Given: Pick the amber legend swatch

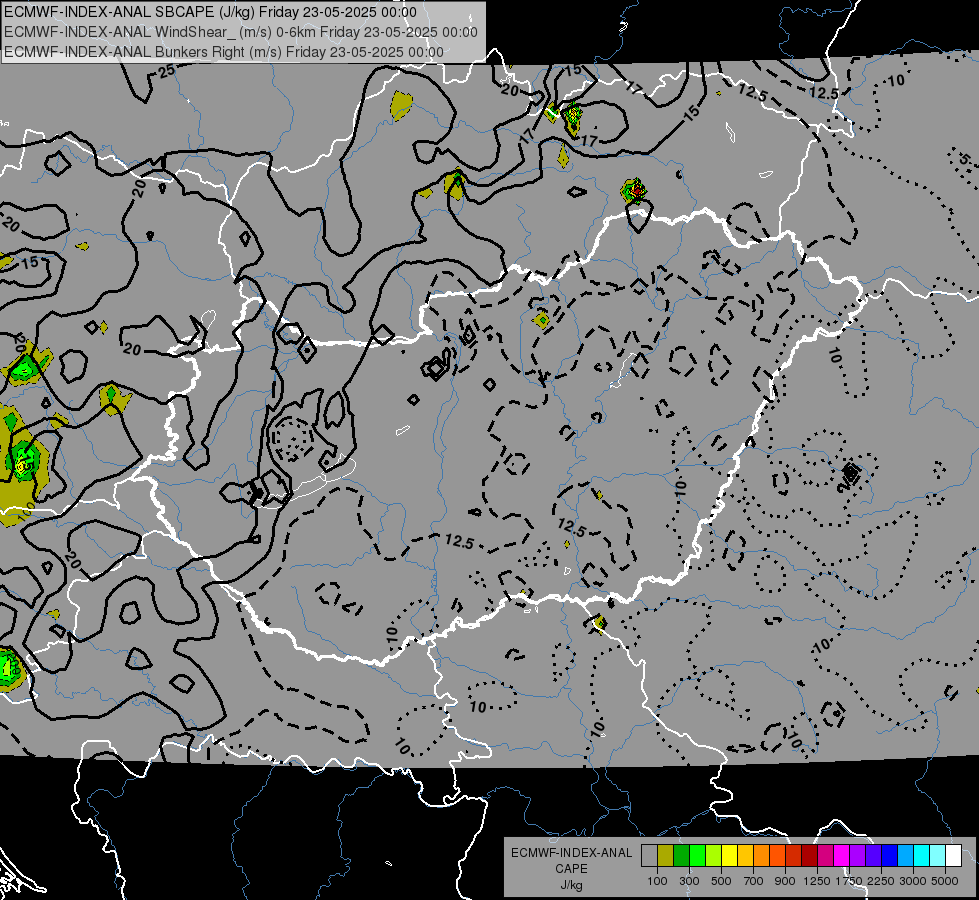Looking at the screenshot, I should click(x=745, y=855).
